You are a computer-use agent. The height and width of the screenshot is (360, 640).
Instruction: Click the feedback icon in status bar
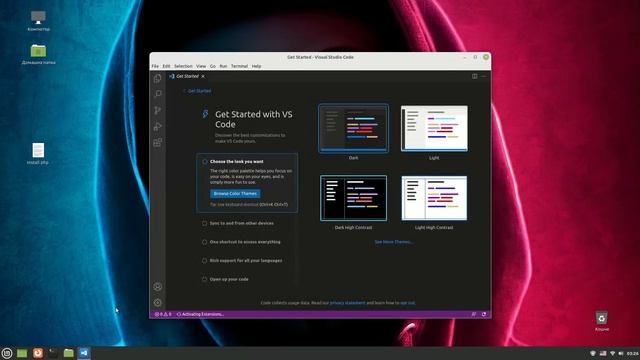point(473,314)
